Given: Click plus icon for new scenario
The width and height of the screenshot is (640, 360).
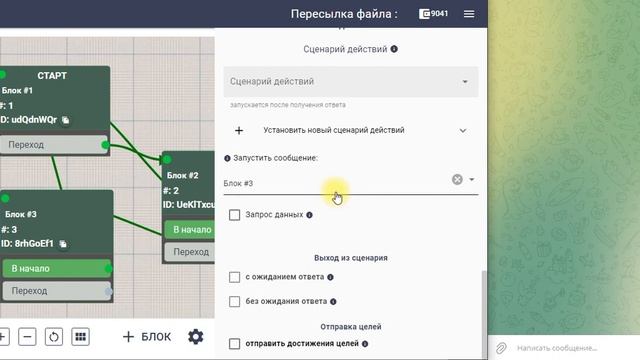Looking at the screenshot, I should pos(239,131).
